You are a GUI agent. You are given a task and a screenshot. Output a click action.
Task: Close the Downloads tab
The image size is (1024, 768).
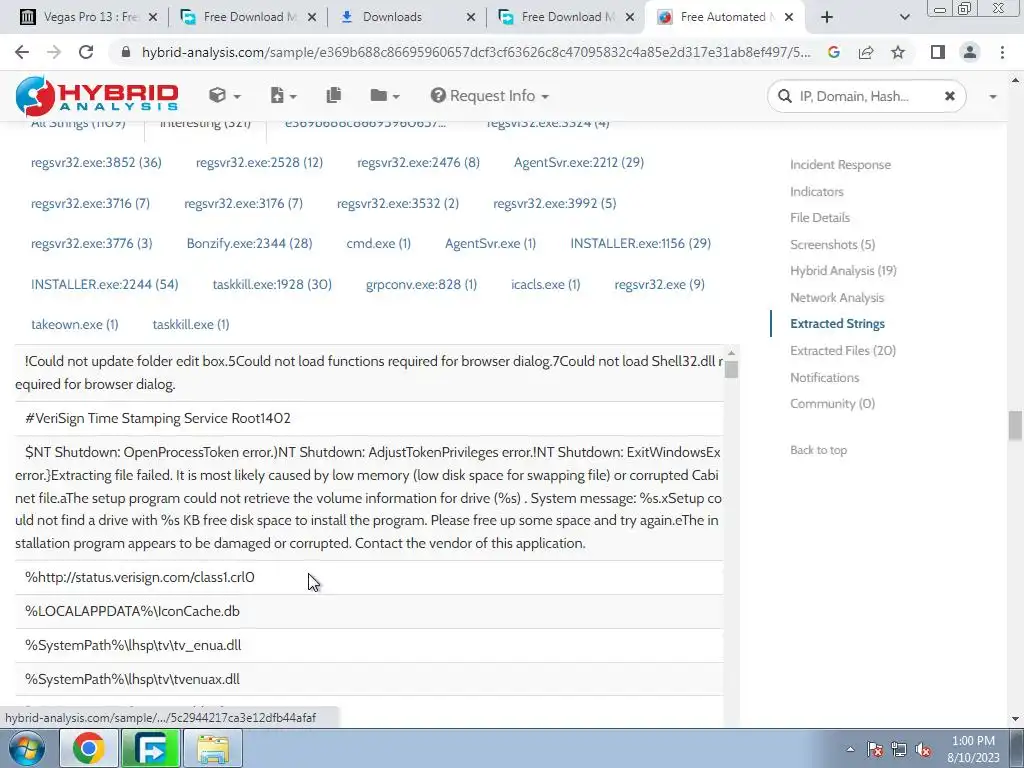click(x=471, y=17)
